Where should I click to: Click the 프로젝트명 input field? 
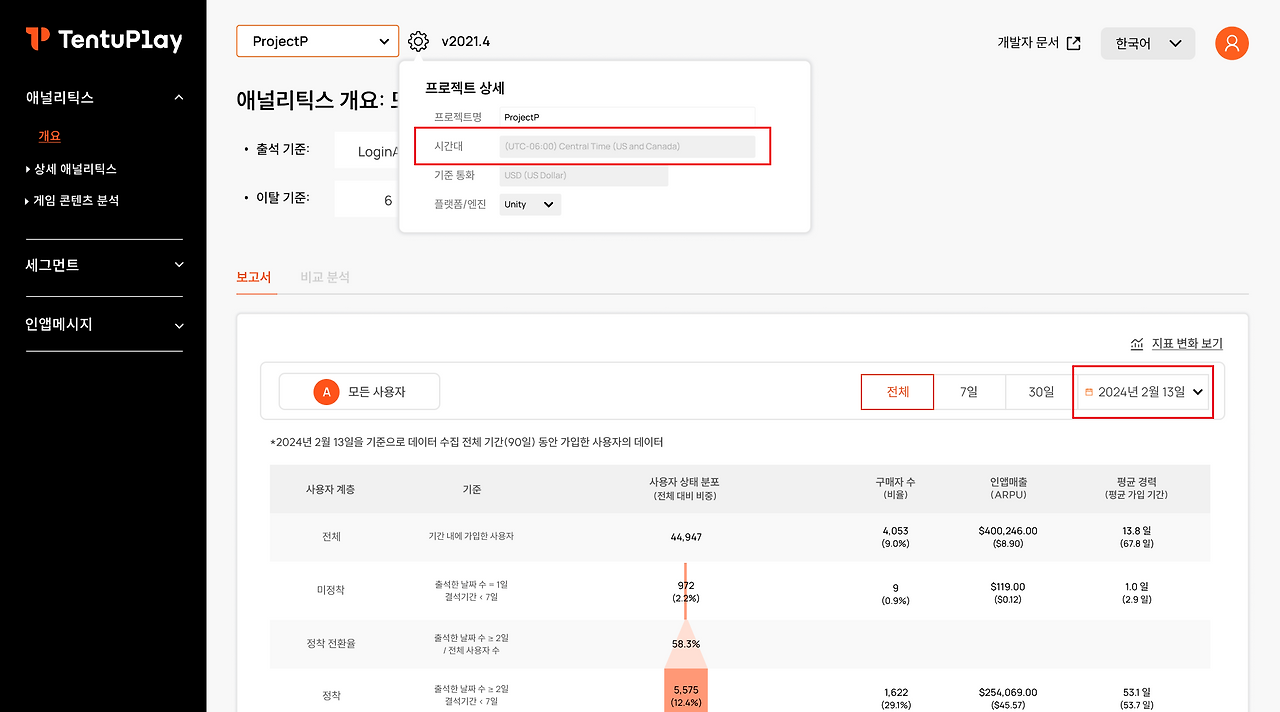coord(626,116)
